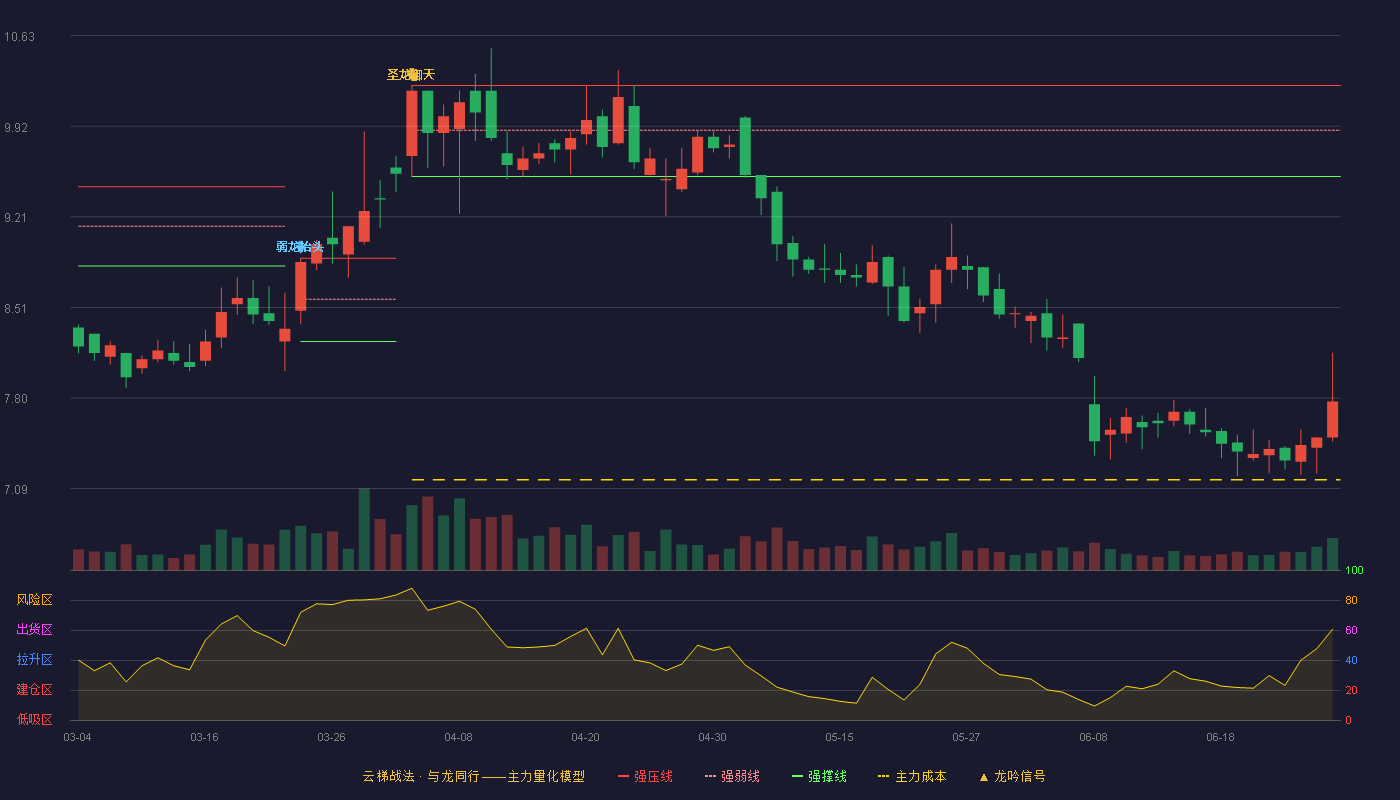Click the 风险区 zone label

34,600
